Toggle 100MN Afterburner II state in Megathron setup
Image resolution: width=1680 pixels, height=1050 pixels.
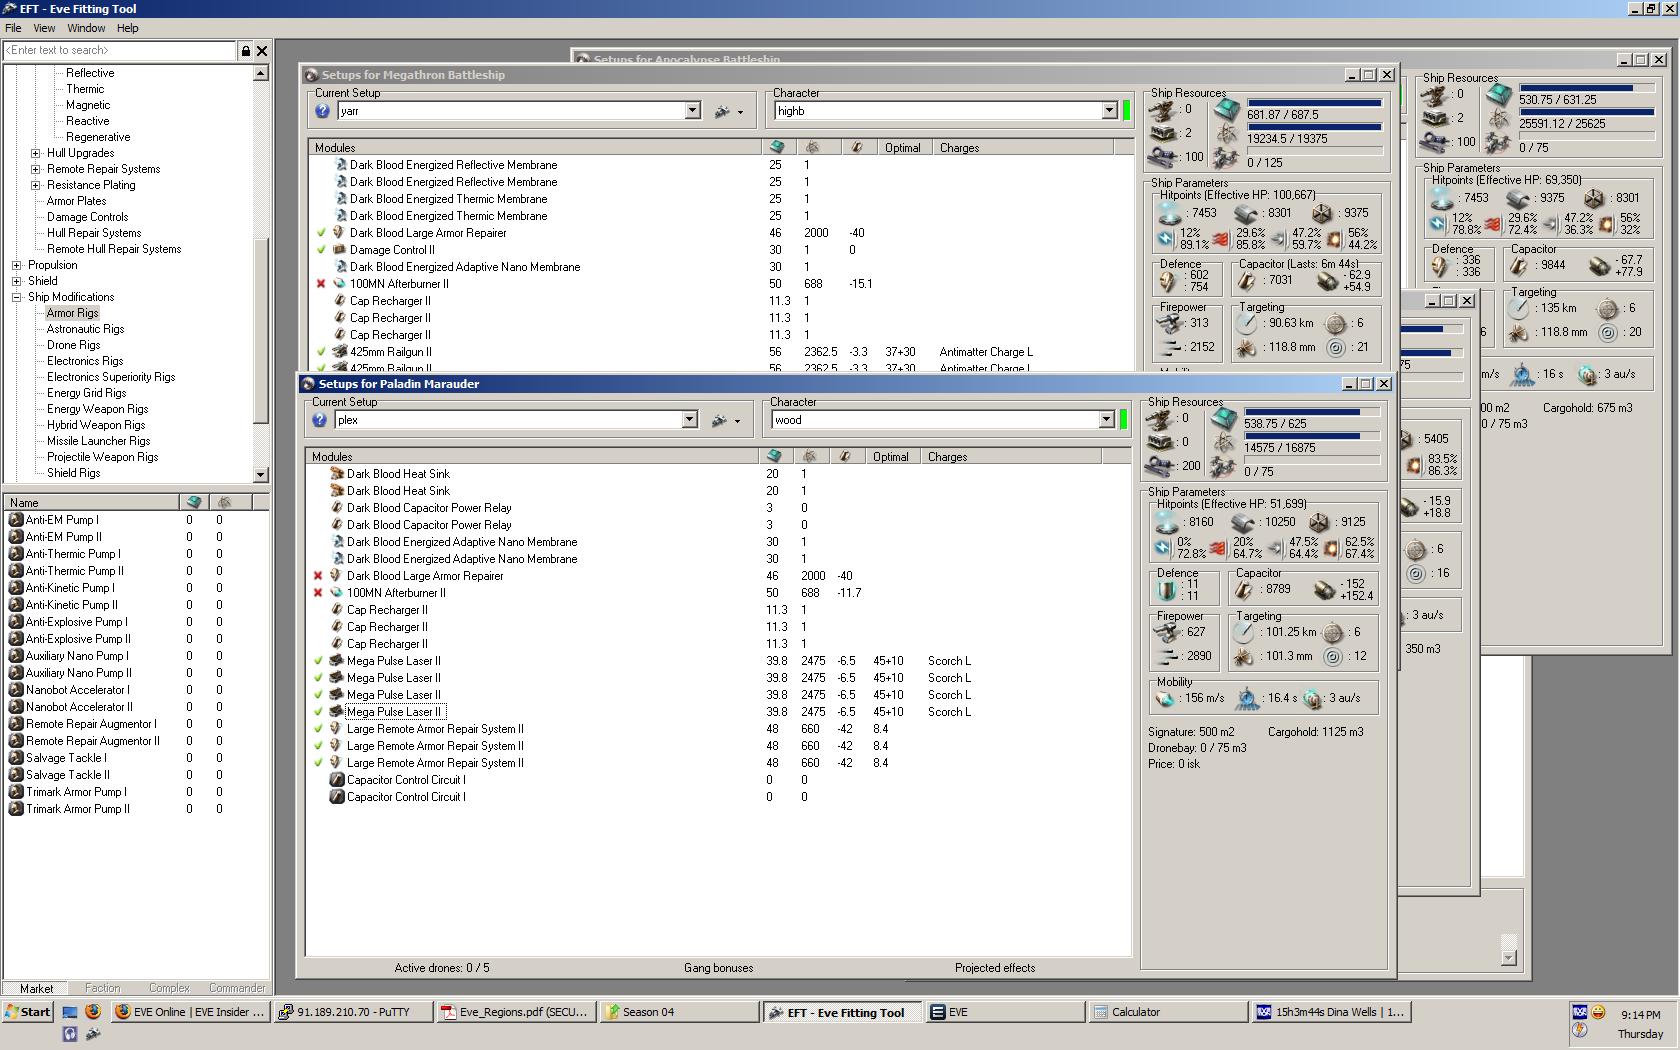coord(321,284)
